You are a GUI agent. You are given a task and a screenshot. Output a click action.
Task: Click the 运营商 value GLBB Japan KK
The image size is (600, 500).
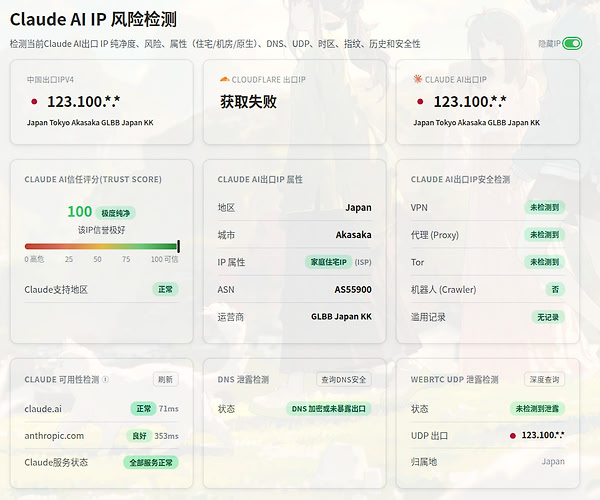pyautogui.click(x=341, y=317)
